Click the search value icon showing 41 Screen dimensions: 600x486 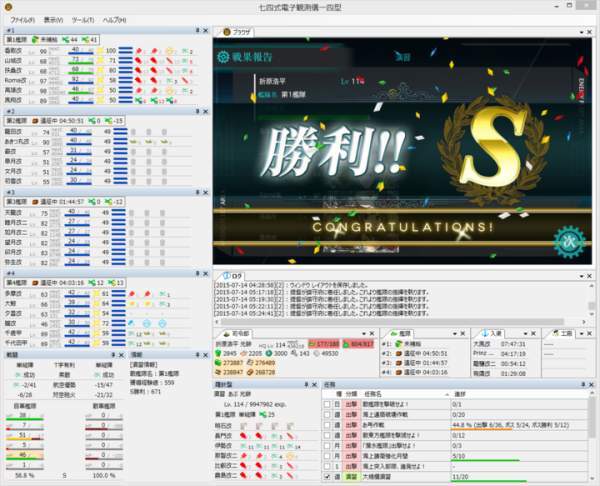pos(85,39)
